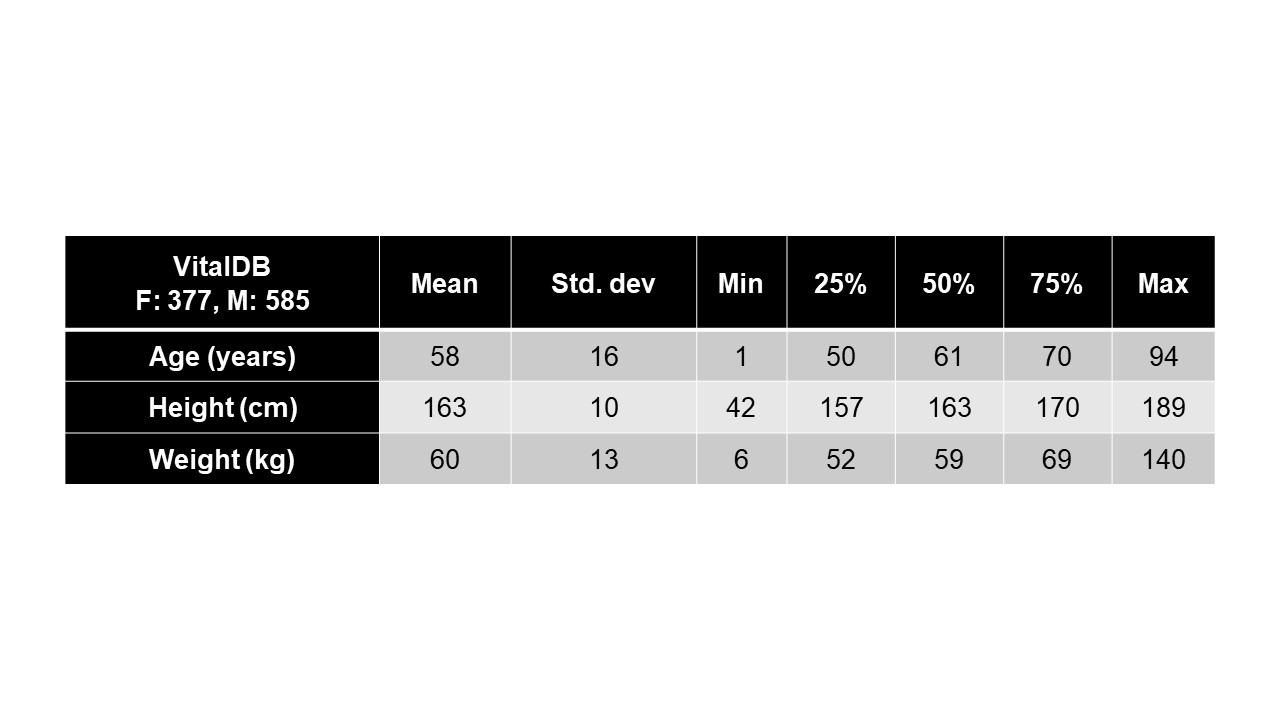Select the Std. dev column header
Viewport: 1280px width, 720px height.
tap(603, 283)
